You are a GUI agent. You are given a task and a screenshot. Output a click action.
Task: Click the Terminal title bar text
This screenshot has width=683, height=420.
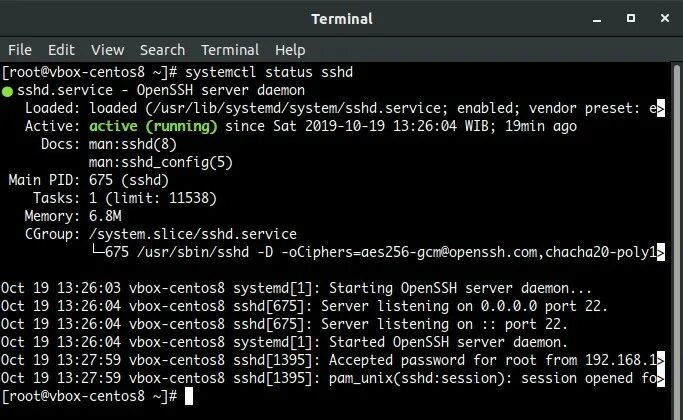point(342,19)
